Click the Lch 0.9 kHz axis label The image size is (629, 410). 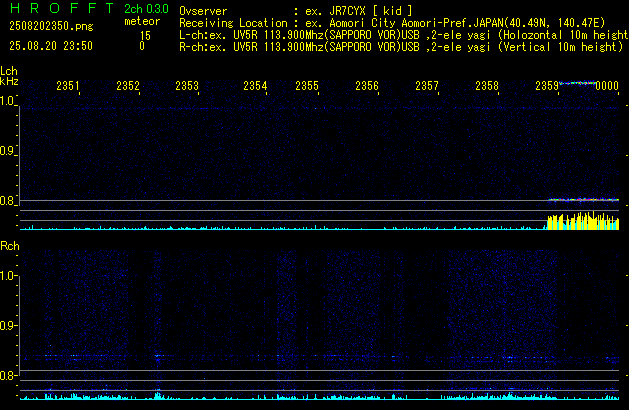[7, 151]
